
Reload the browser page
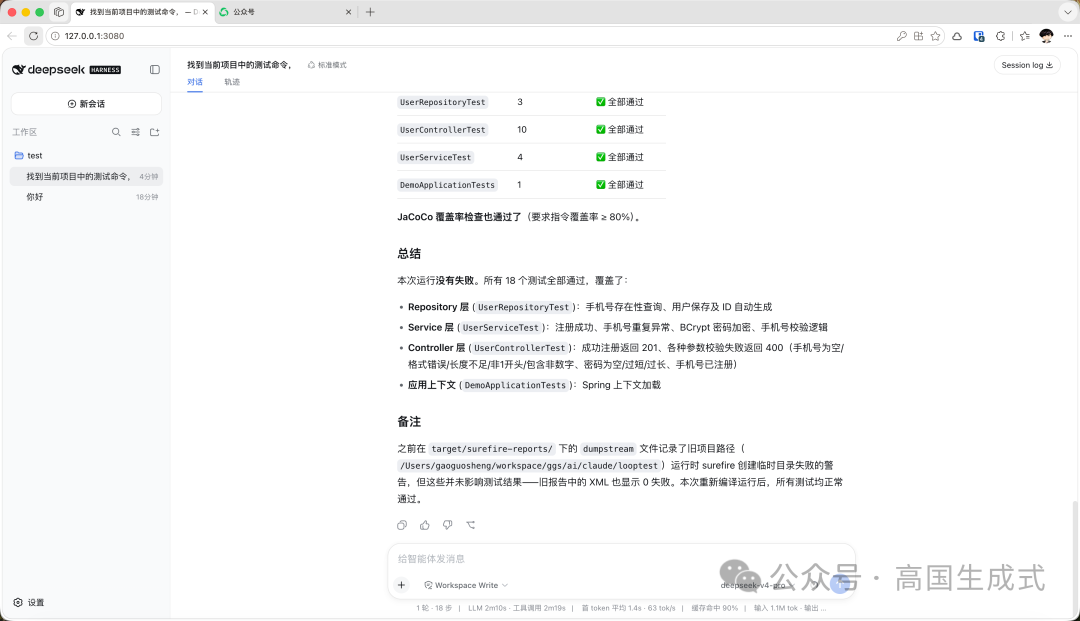pos(33,36)
